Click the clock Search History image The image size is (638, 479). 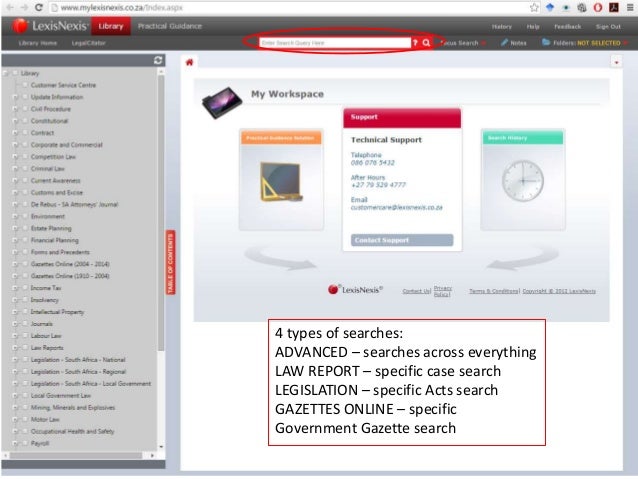[x=523, y=181]
